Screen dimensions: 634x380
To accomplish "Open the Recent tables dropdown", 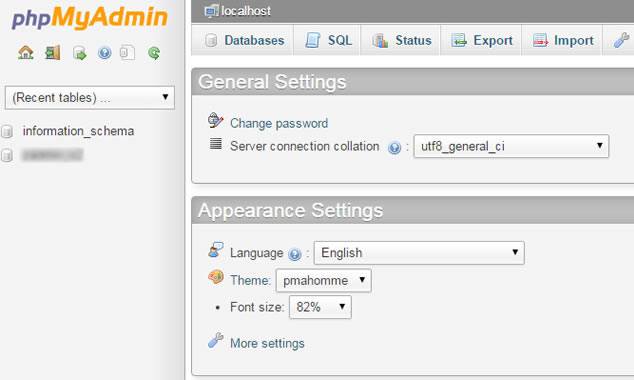I will tap(90, 97).
